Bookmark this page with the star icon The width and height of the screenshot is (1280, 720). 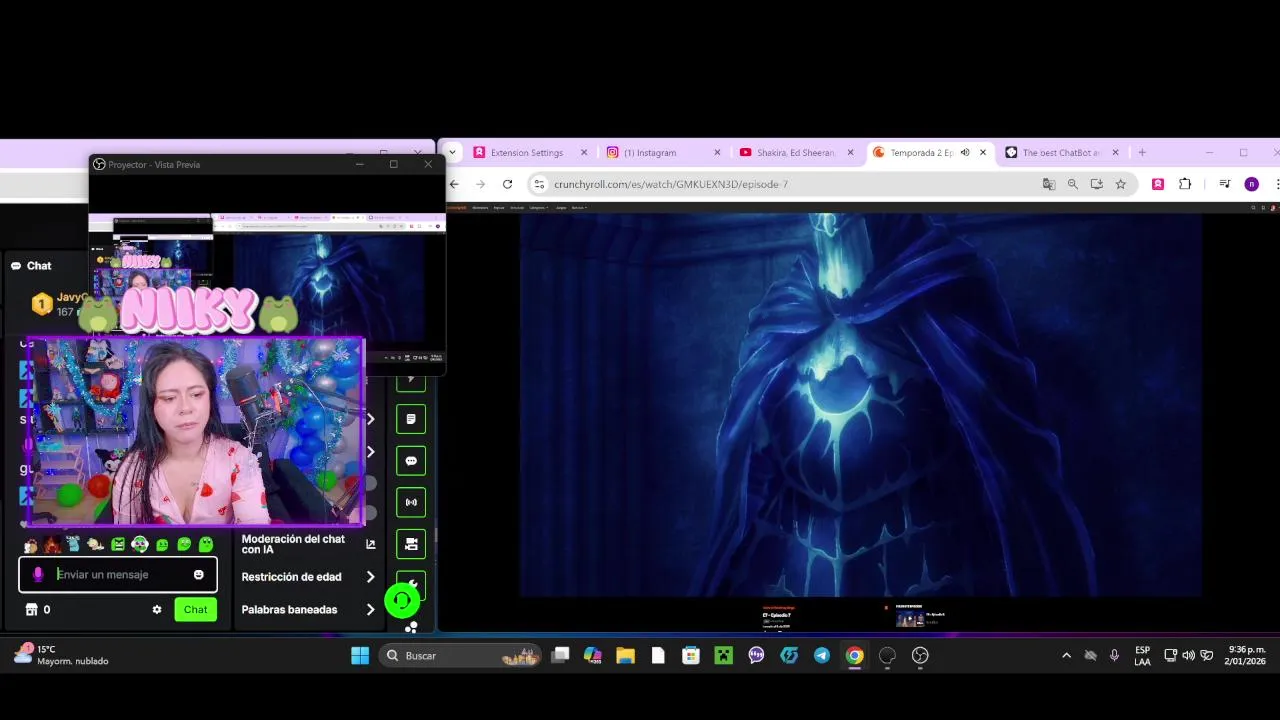(x=1121, y=184)
